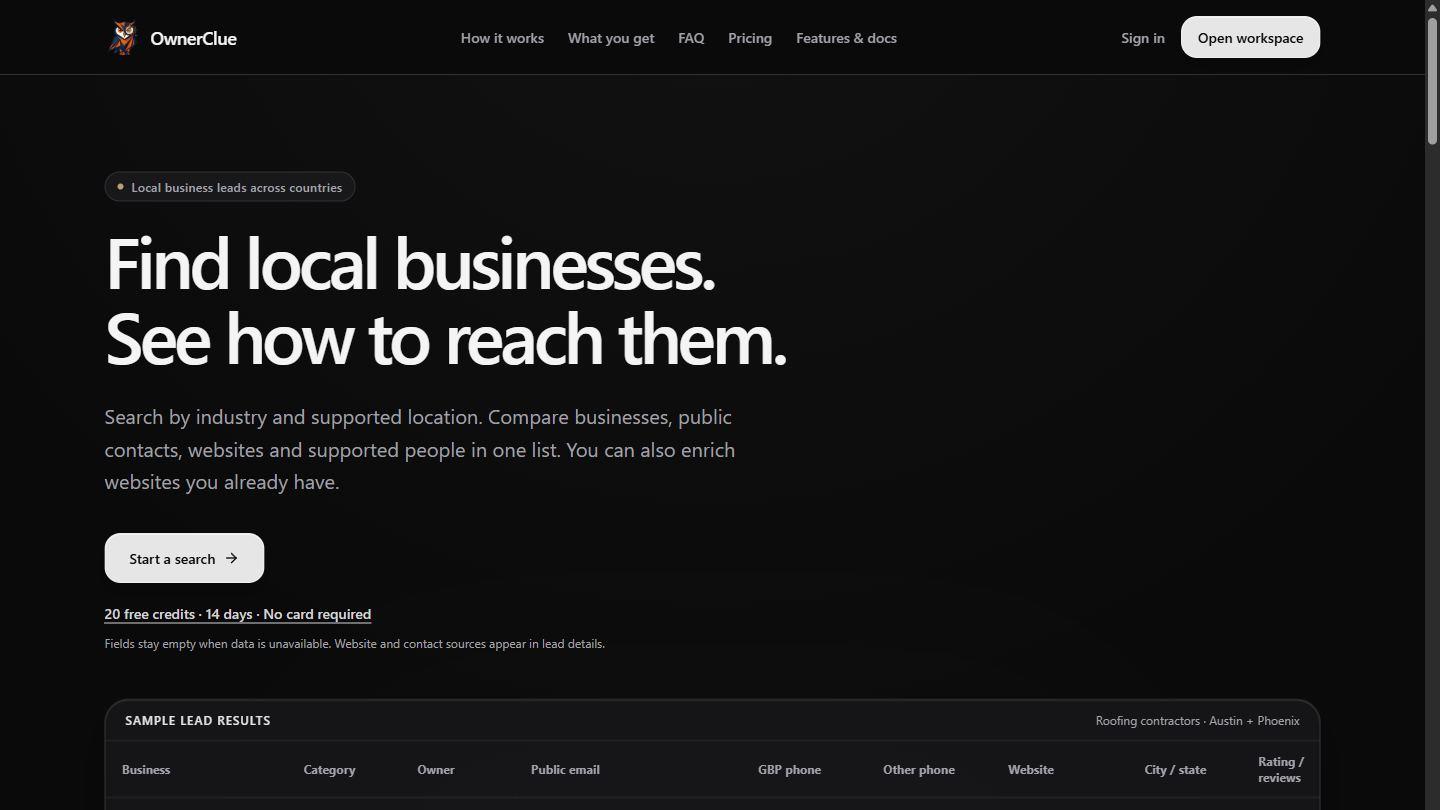
Task: Click the Roofing contractors · Austin + Phoenix label
Action: 1198,720
